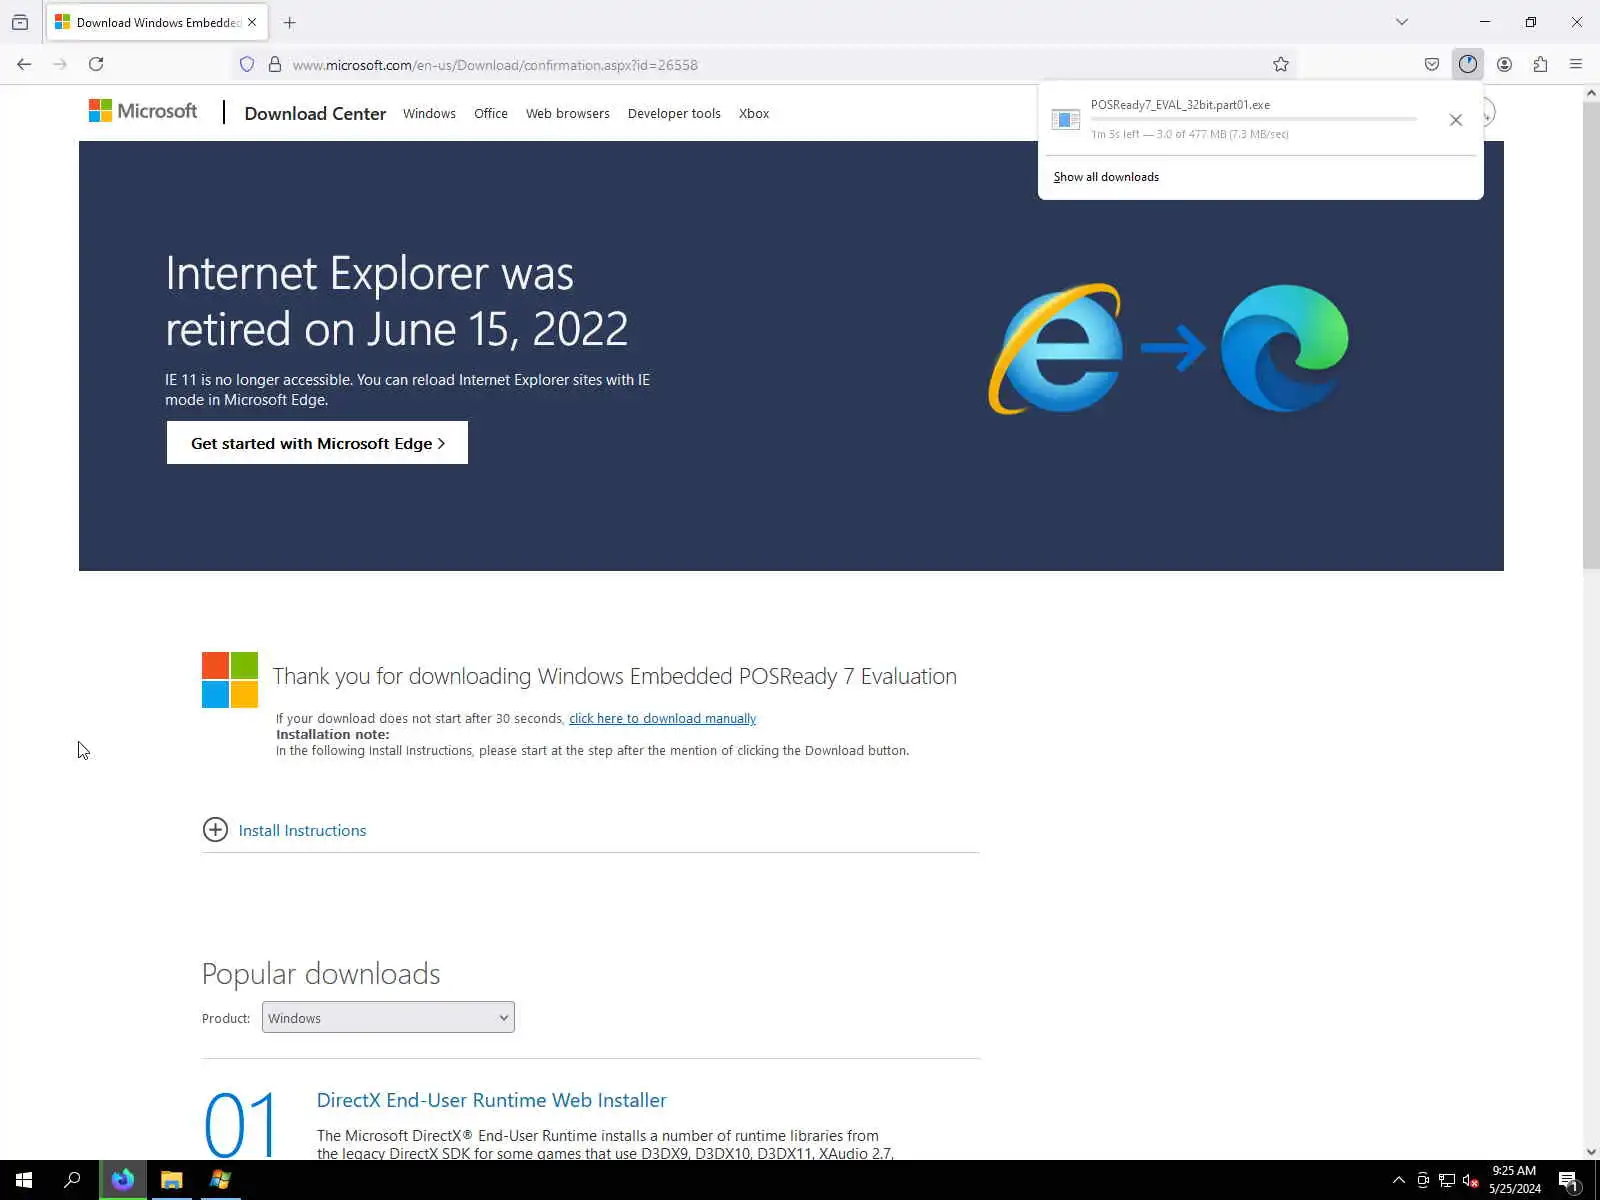Open the Firefox View icon at top-left
The image size is (1600, 1200).
(20, 22)
